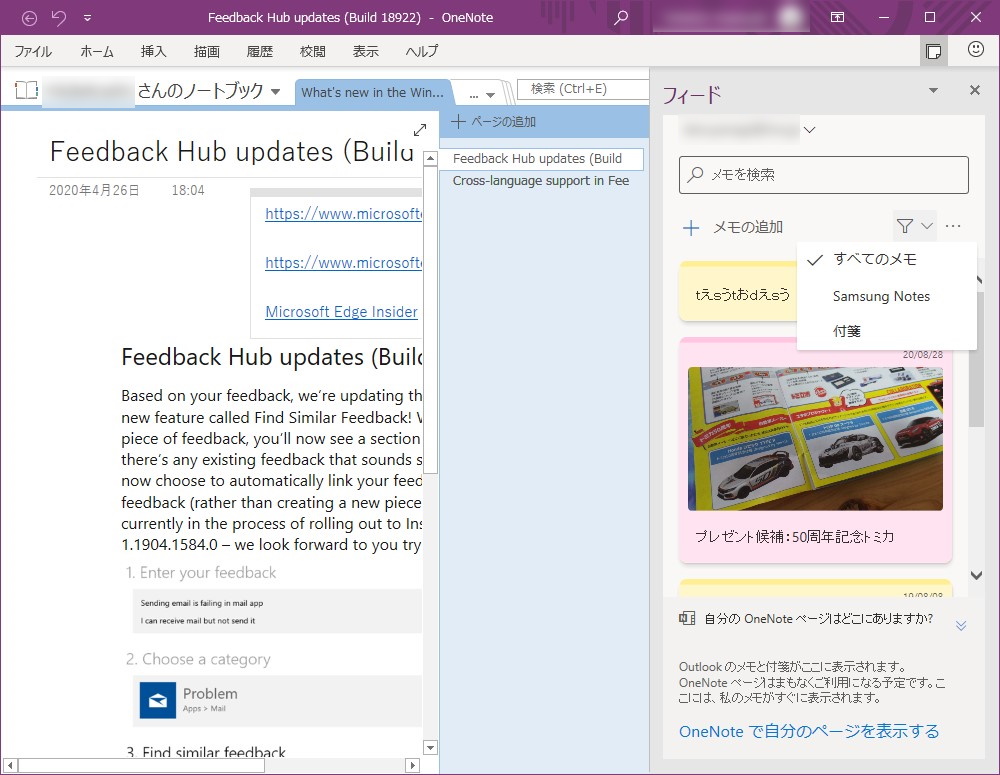Open the ヘルプ ribbon tab
Image resolution: width=1000 pixels, height=775 pixels.
tap(422, 52)
